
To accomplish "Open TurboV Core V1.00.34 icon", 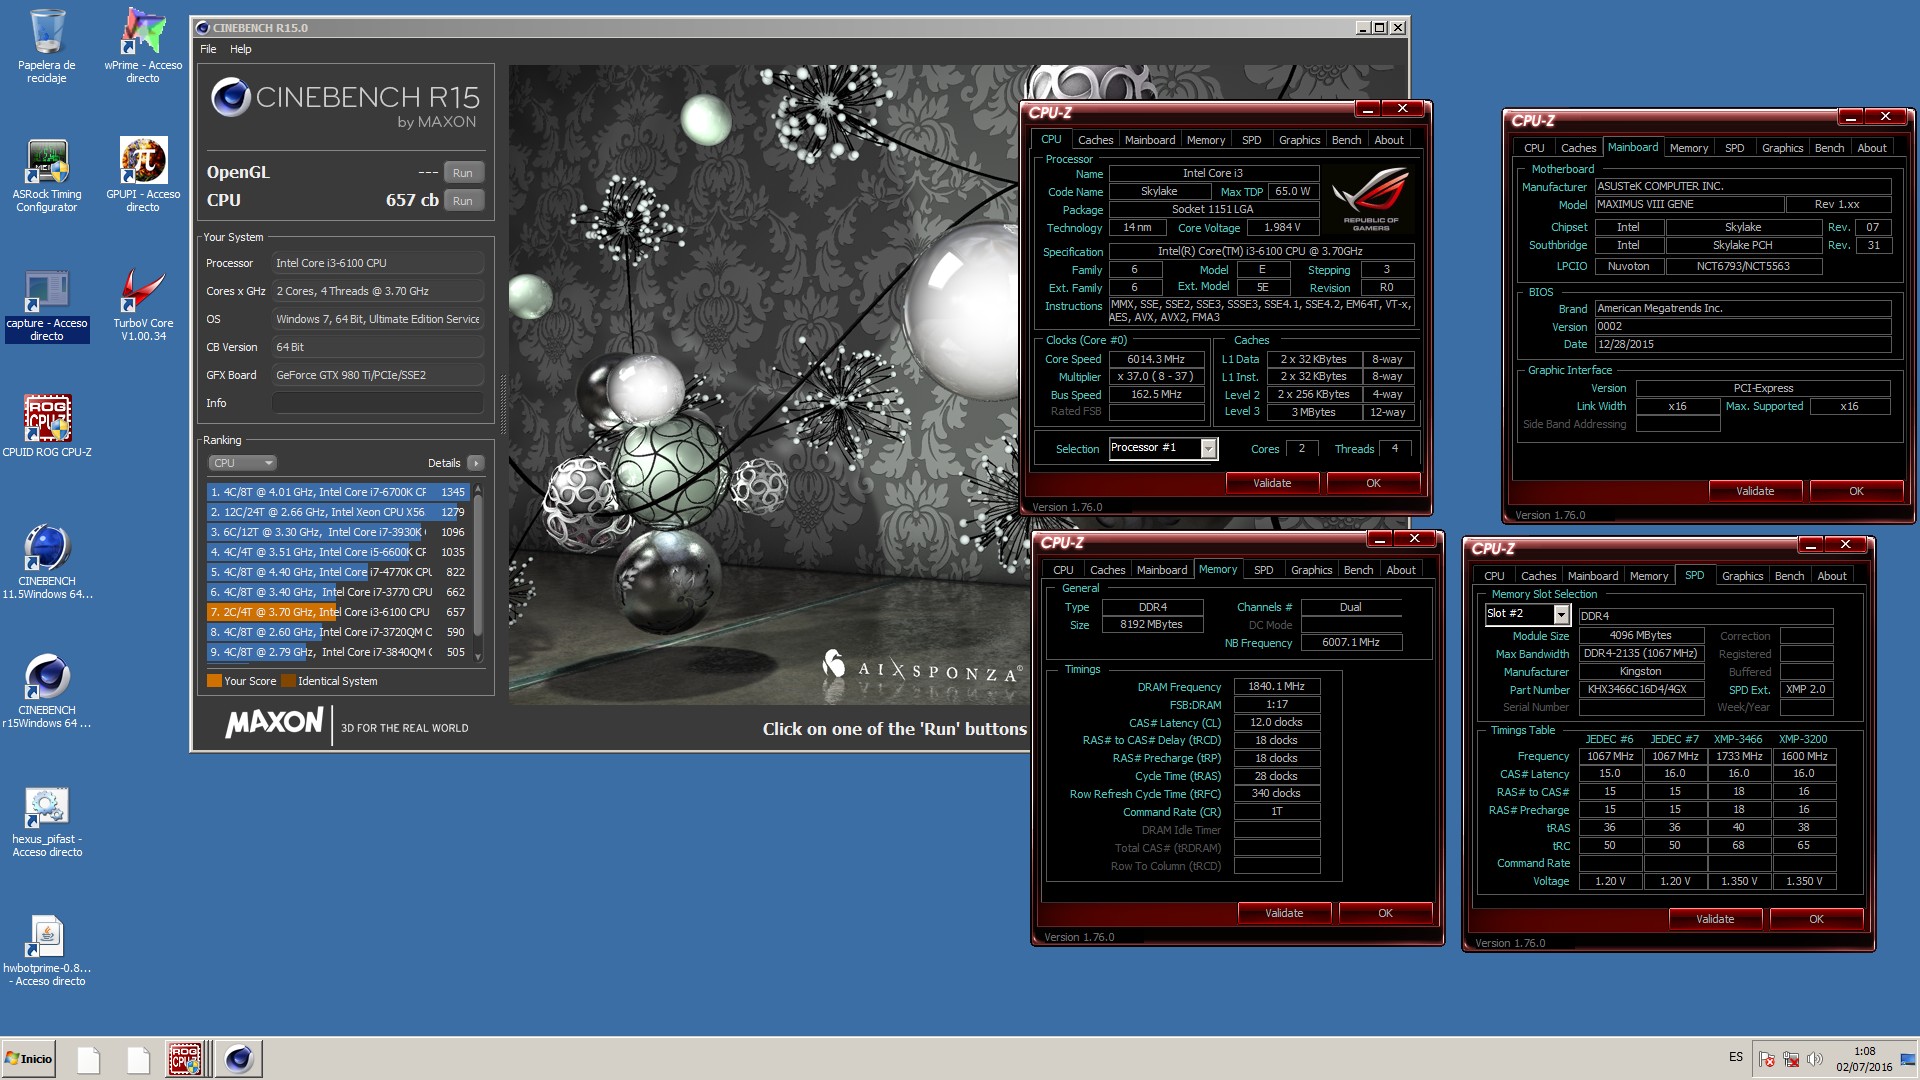I will [x=143, y=305].
